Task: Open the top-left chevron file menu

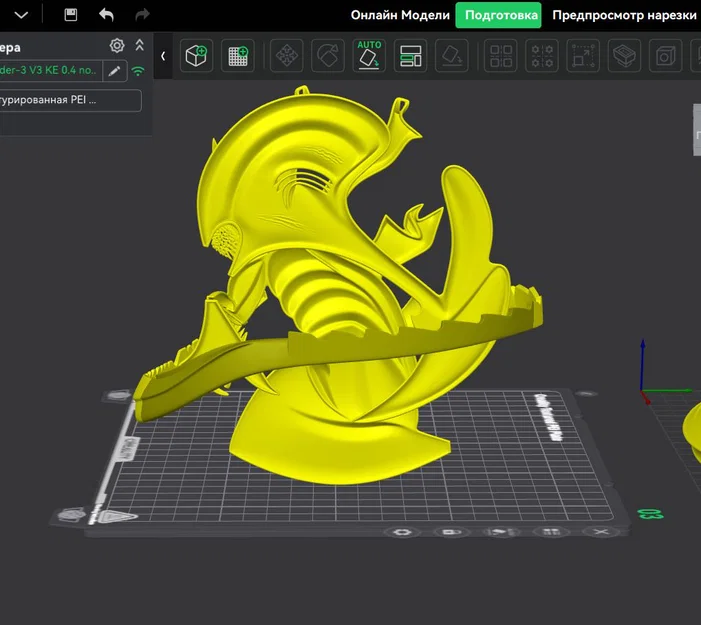Action: [21, 15]
